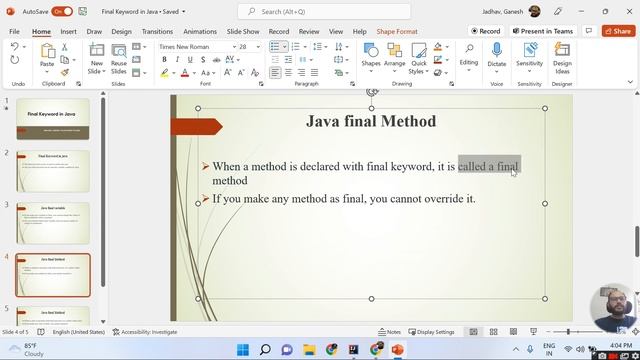This screenshot has width=640, height=360.
Task: Switch to Slide Sorter view
Action: (493, 332)
